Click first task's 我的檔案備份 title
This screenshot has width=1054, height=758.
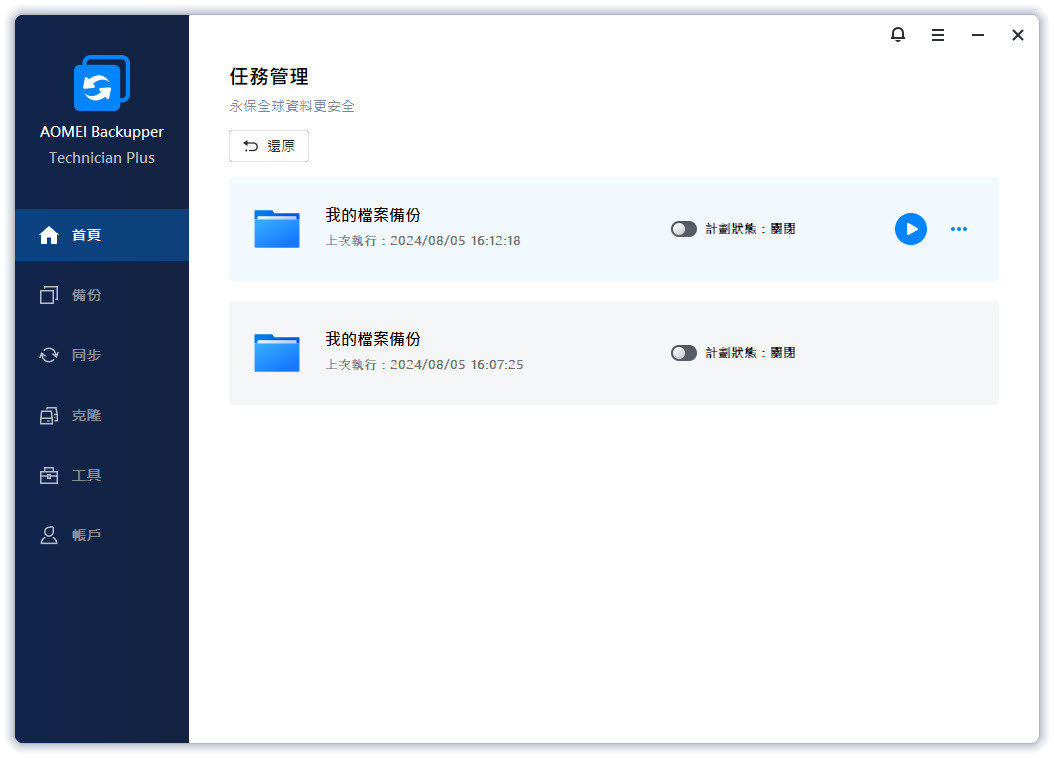(373, 215)
